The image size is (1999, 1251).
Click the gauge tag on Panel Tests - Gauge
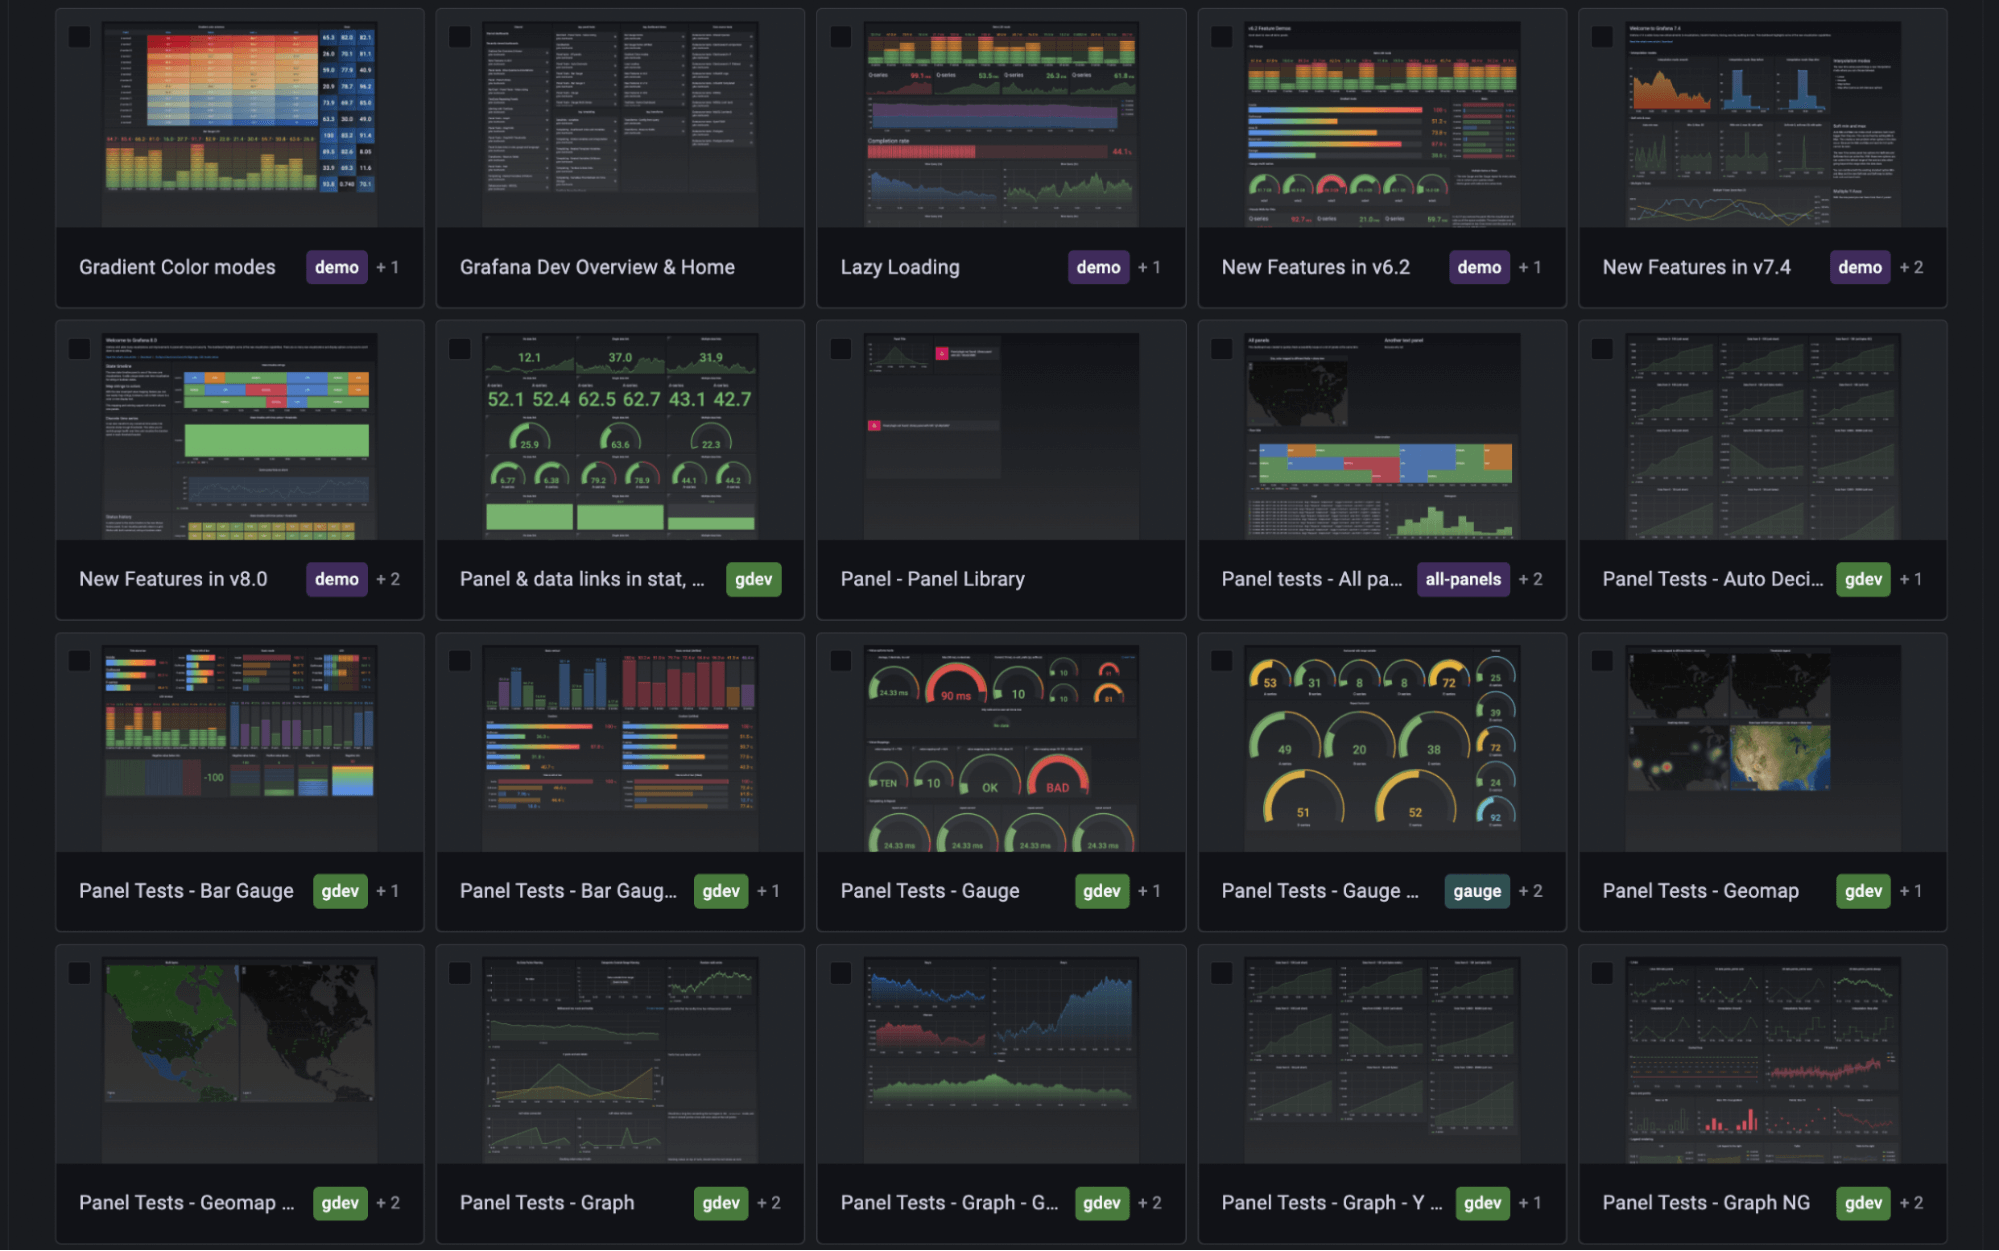tap(1477, 891)
